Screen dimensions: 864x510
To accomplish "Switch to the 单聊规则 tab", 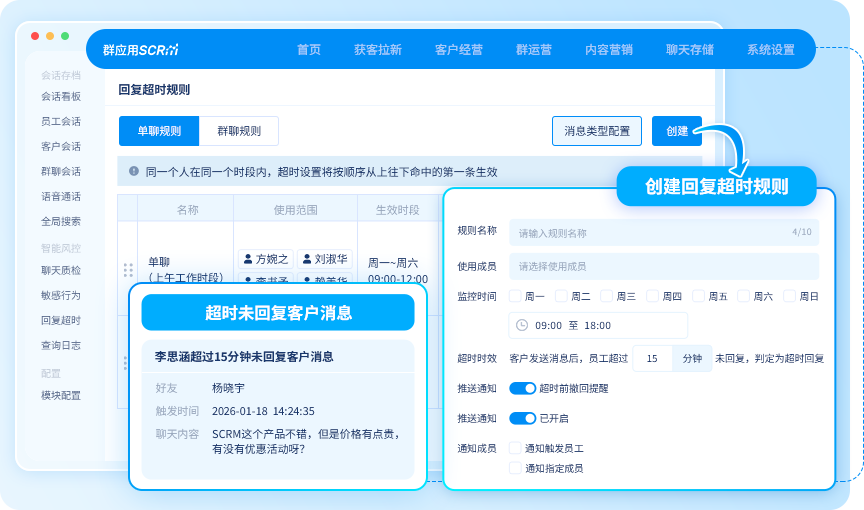I will pos(159,131).
